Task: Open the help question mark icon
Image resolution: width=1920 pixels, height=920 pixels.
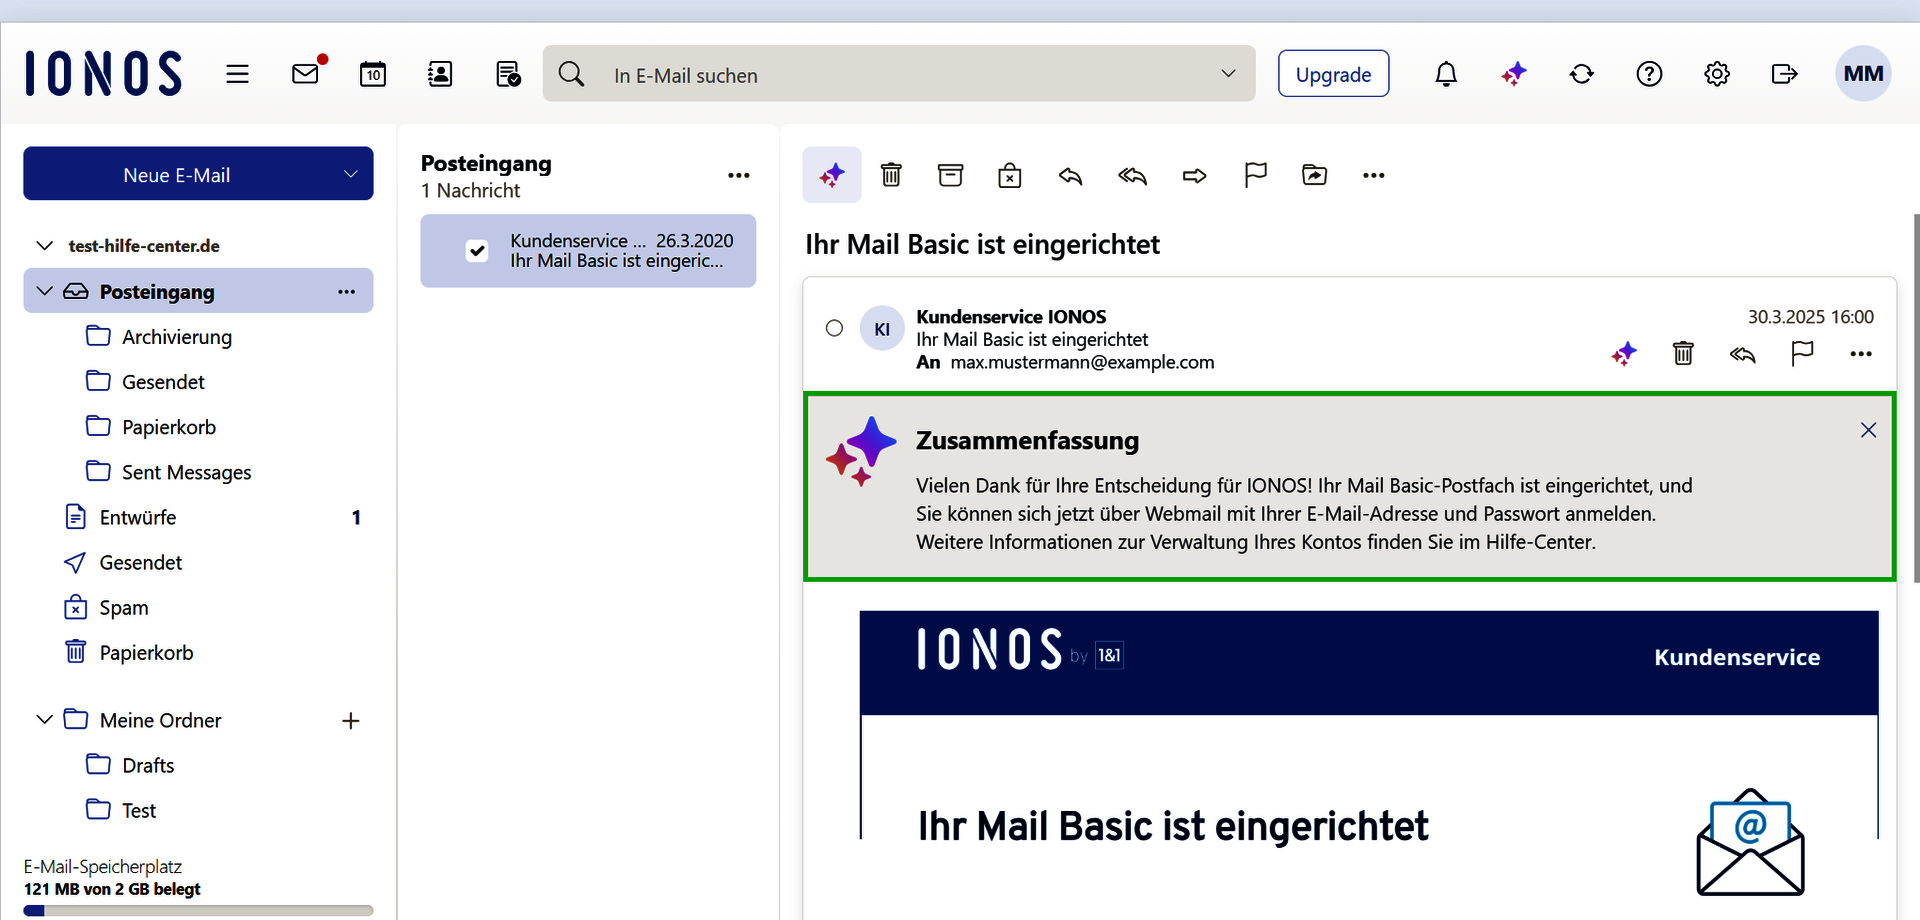Action: tap(1649, 74)
